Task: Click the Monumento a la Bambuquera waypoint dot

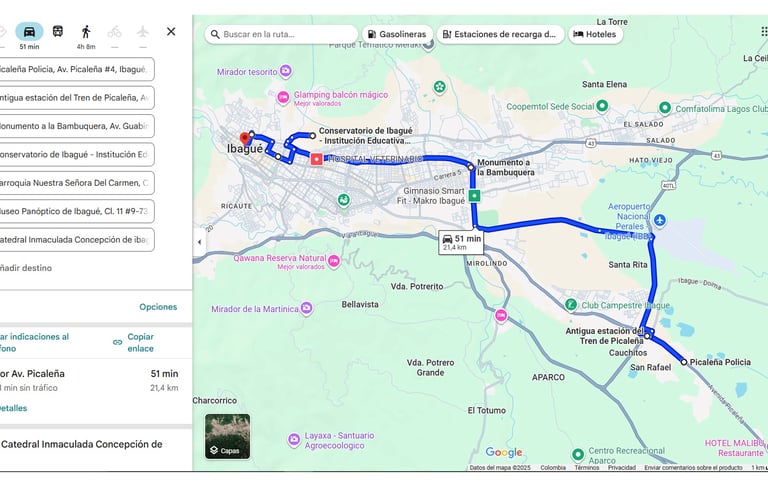Action: (471, 167)
